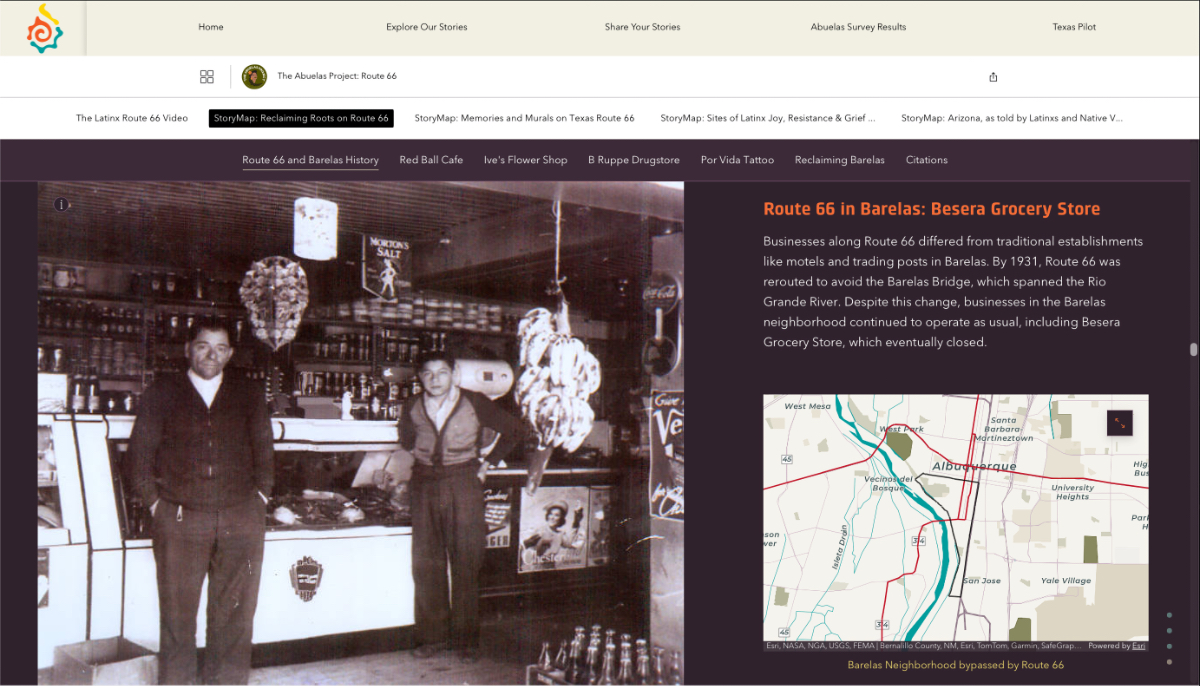Expand the map to fullscreen with arrows icon
The height and width of the screenshot is (686, 1200).
pos(1122,423)
